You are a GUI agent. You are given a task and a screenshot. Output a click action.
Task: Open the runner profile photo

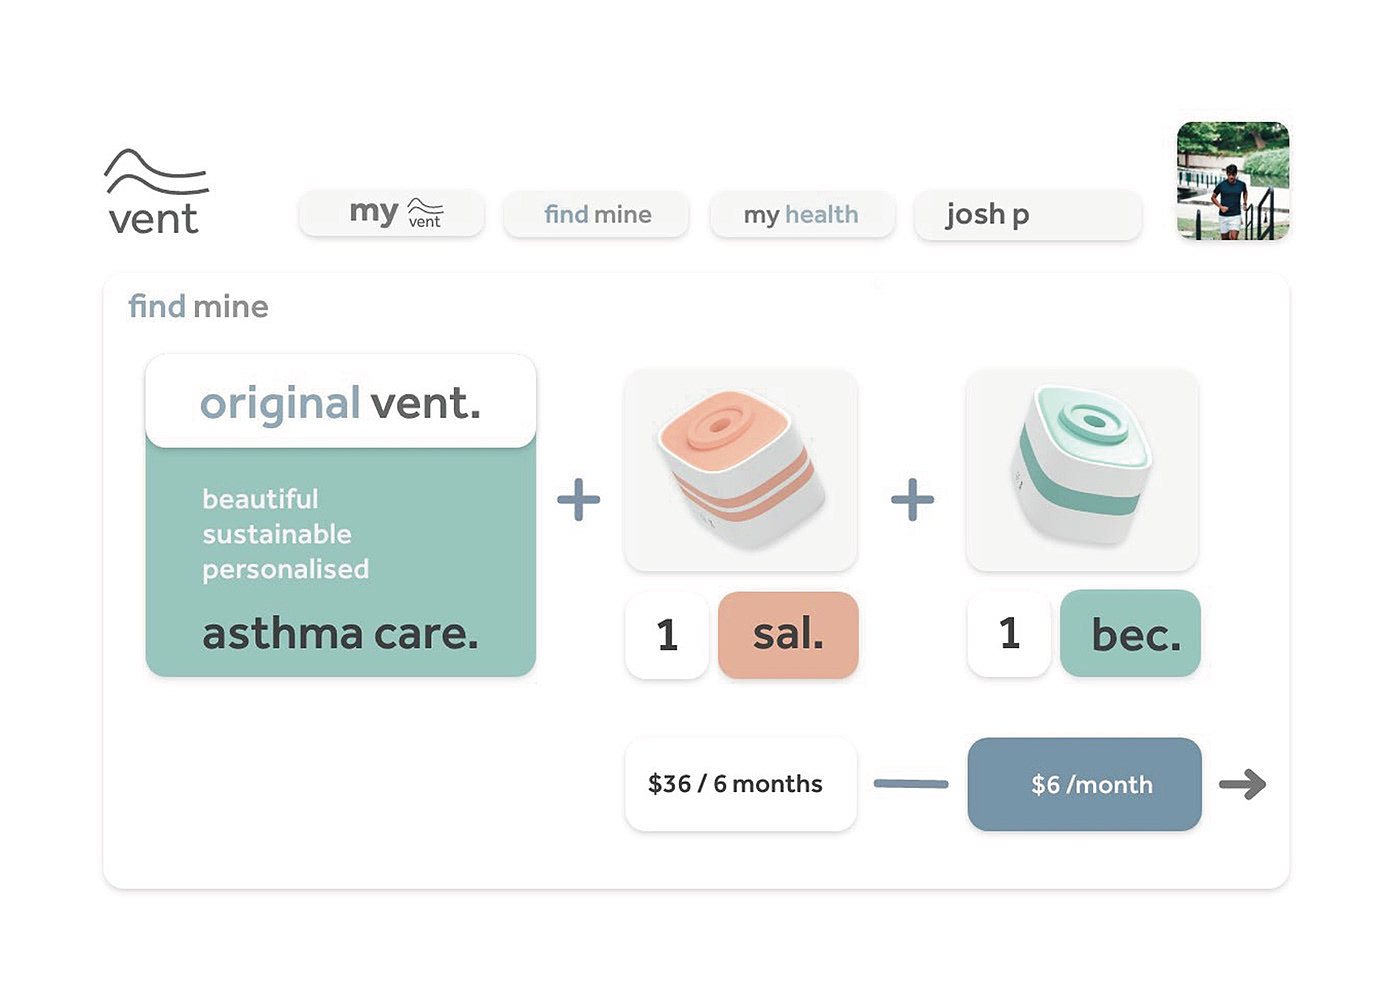pos(1232,181)
